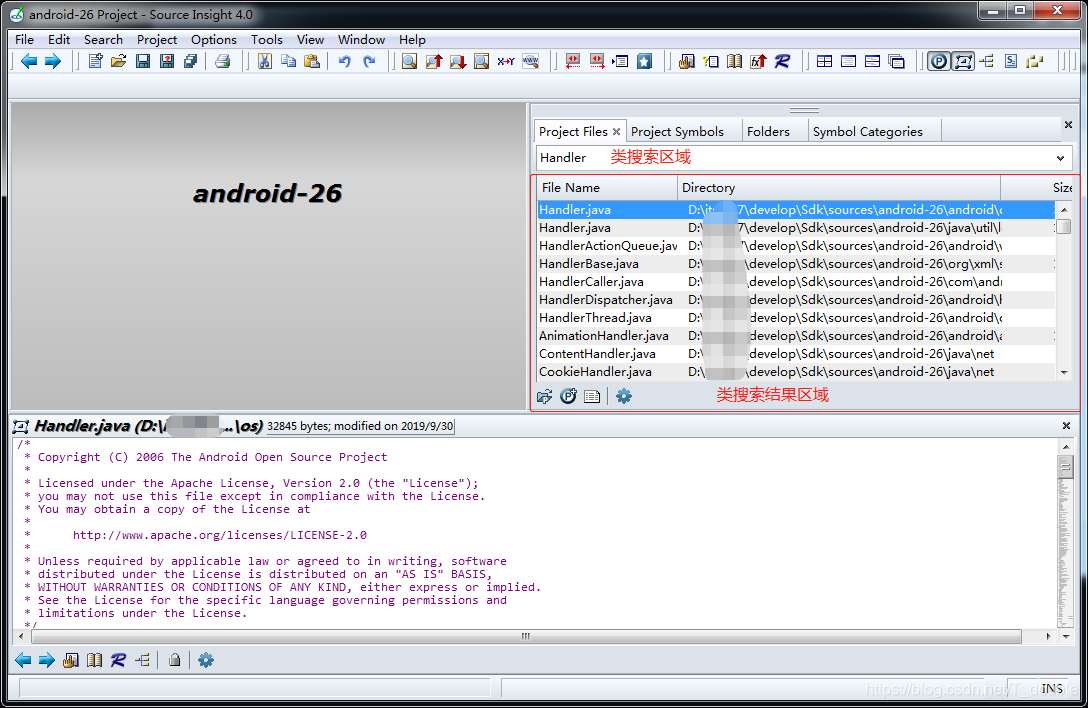Undo the last edit via the toolbar
The image size is (1088, 708).
pos(344,62)
